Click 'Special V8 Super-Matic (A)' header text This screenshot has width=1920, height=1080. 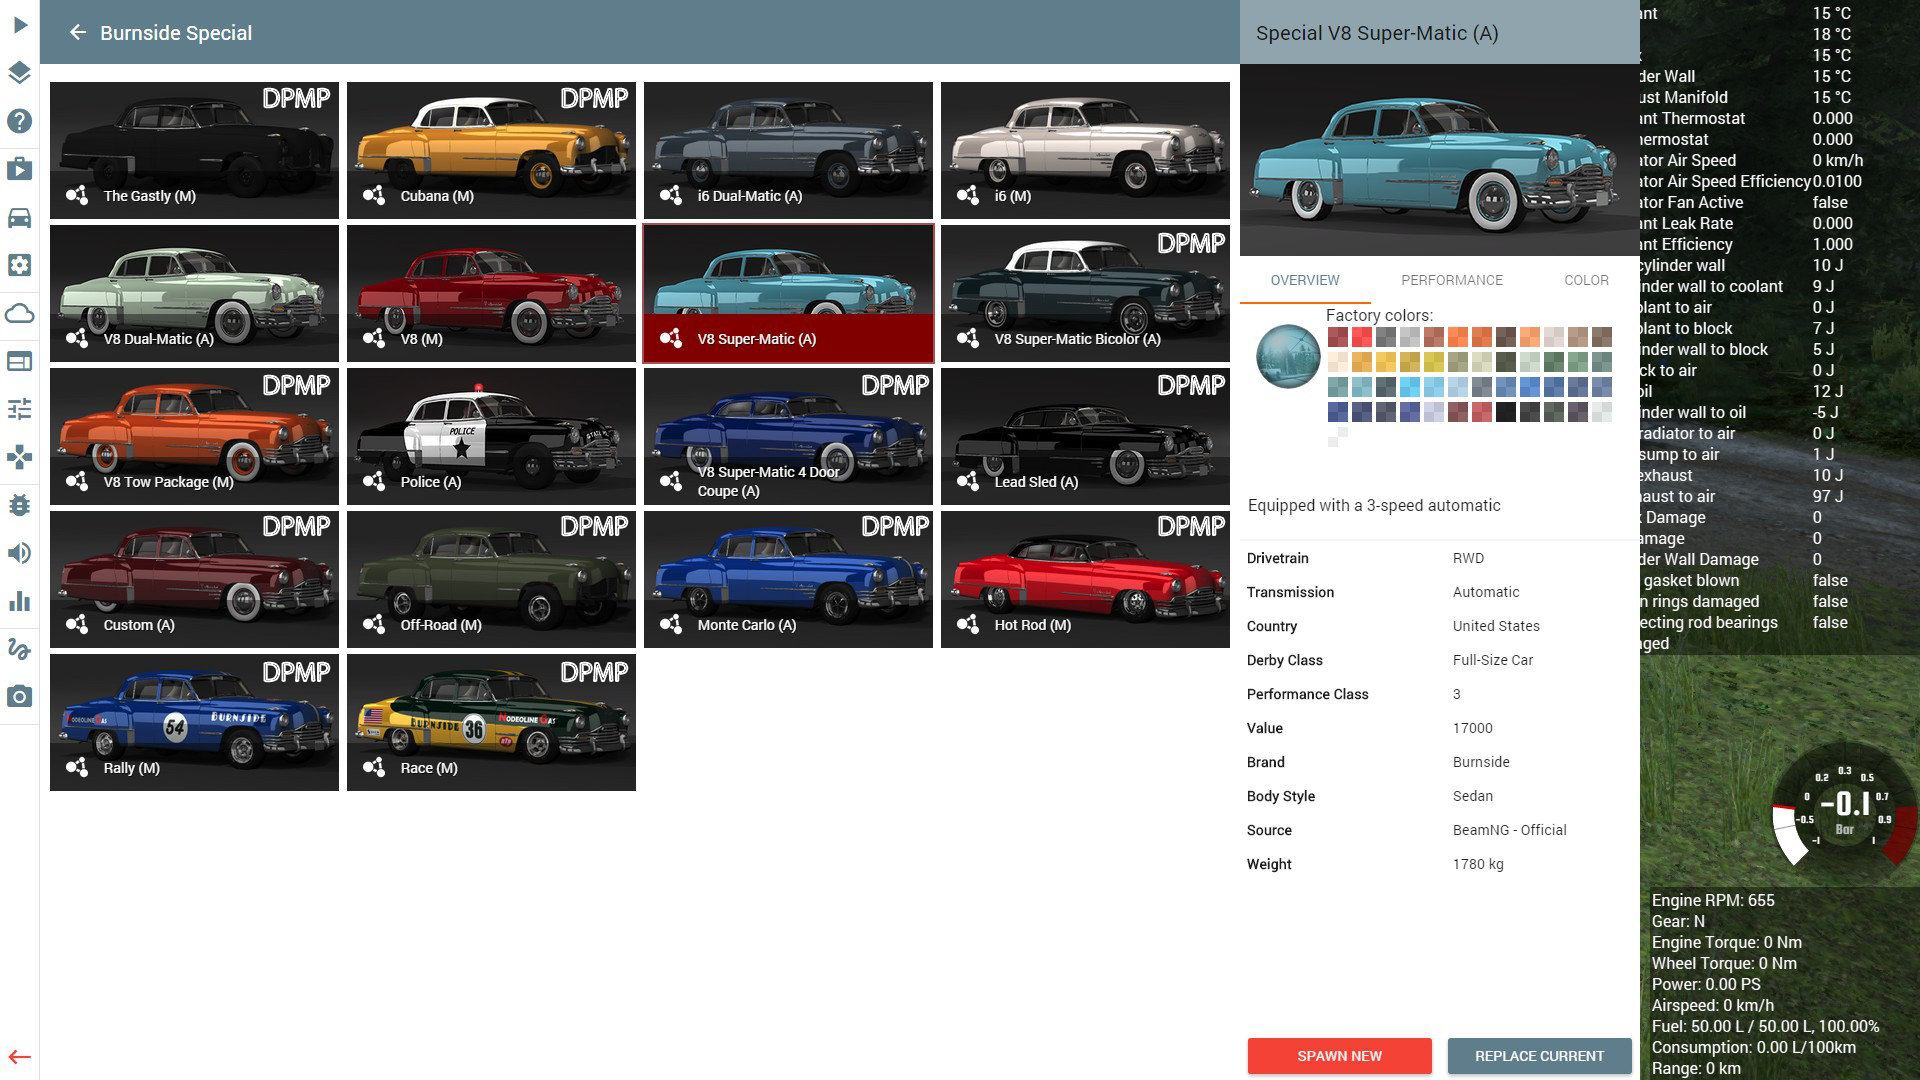click(1376, 33)
